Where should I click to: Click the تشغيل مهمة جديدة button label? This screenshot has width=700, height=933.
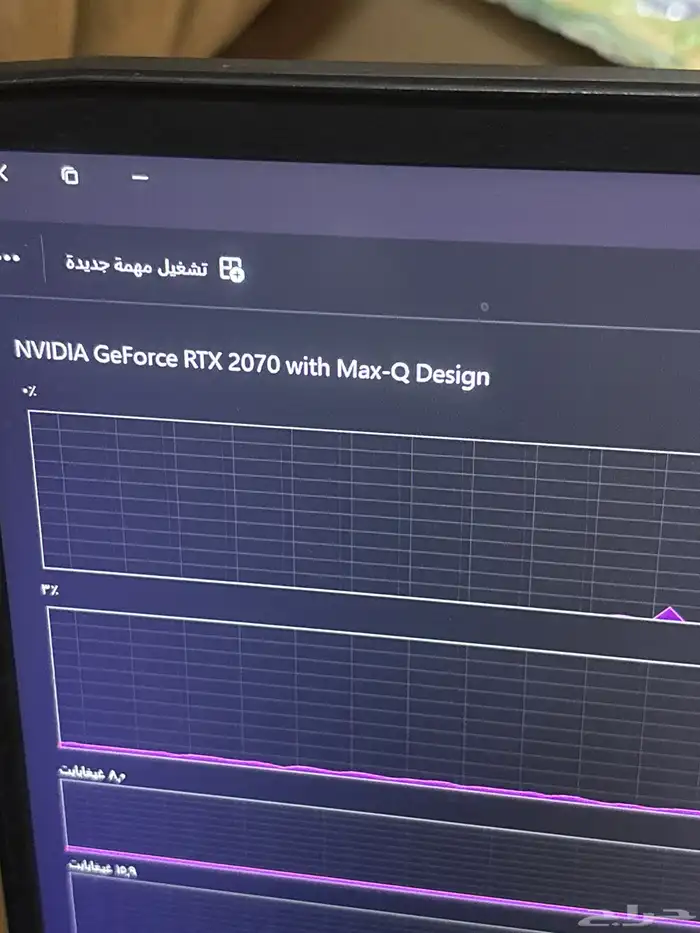(136, 265)
